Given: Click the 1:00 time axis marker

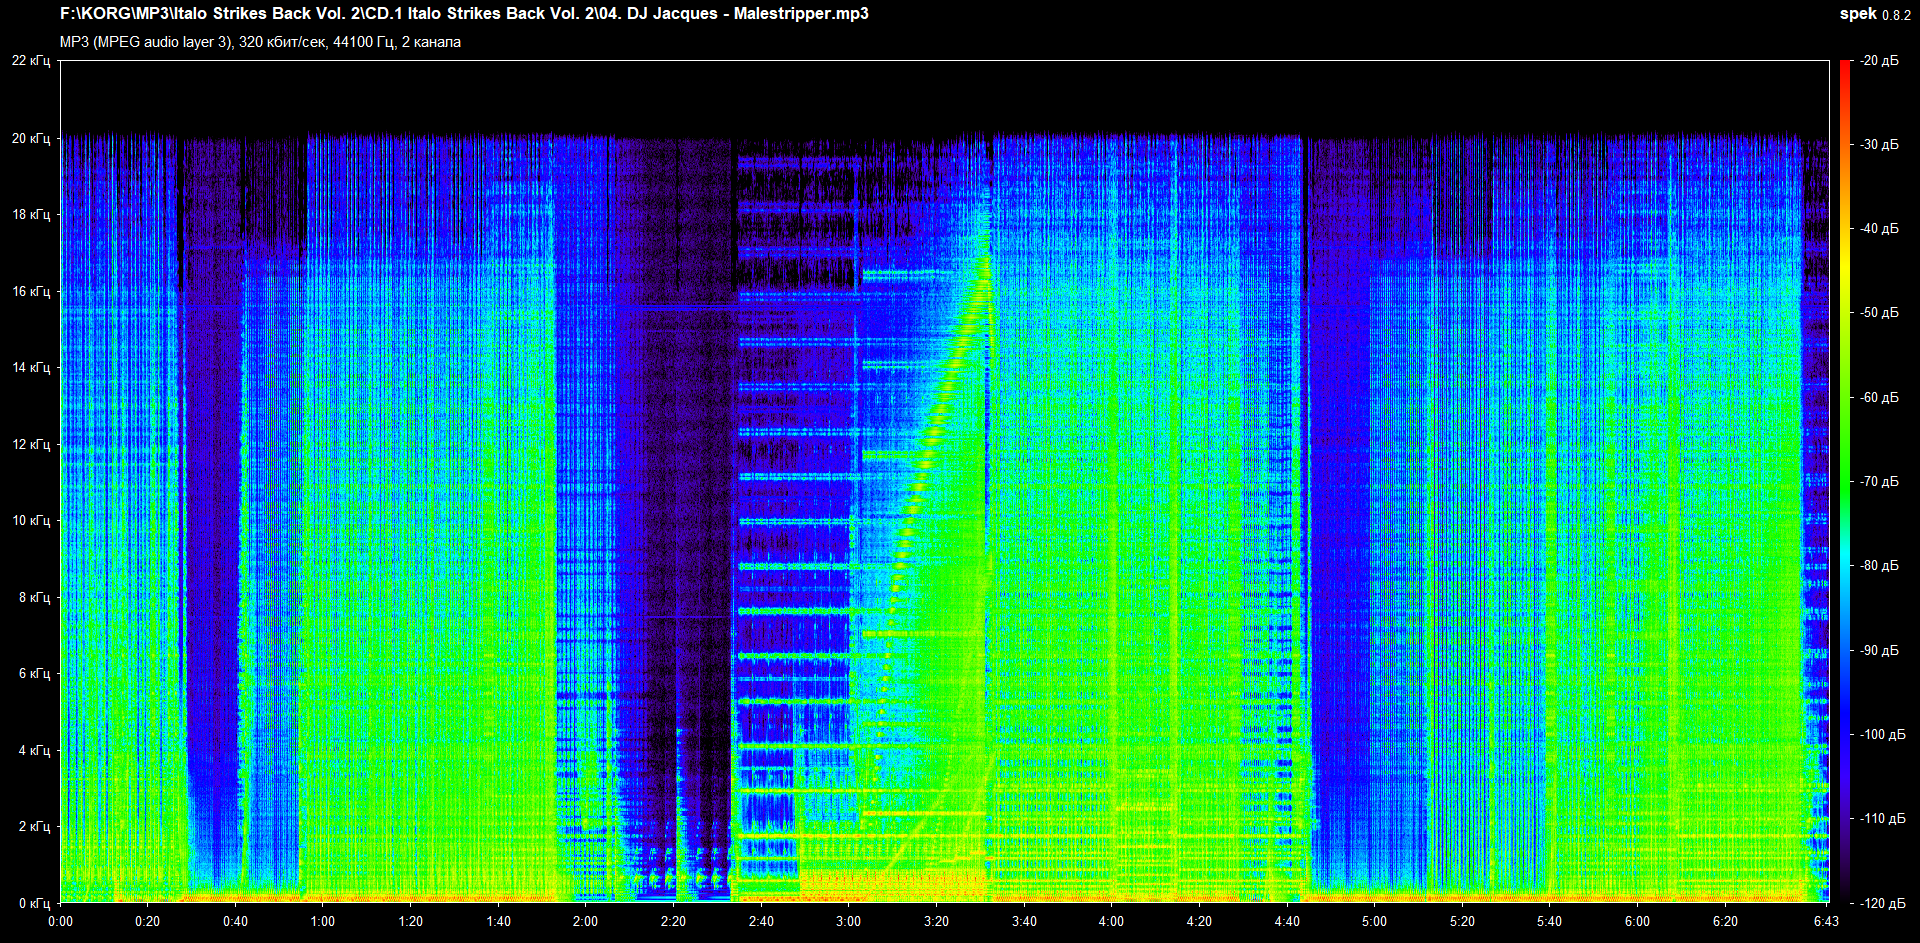Looking at the screenshot, I should click(323, 921).
